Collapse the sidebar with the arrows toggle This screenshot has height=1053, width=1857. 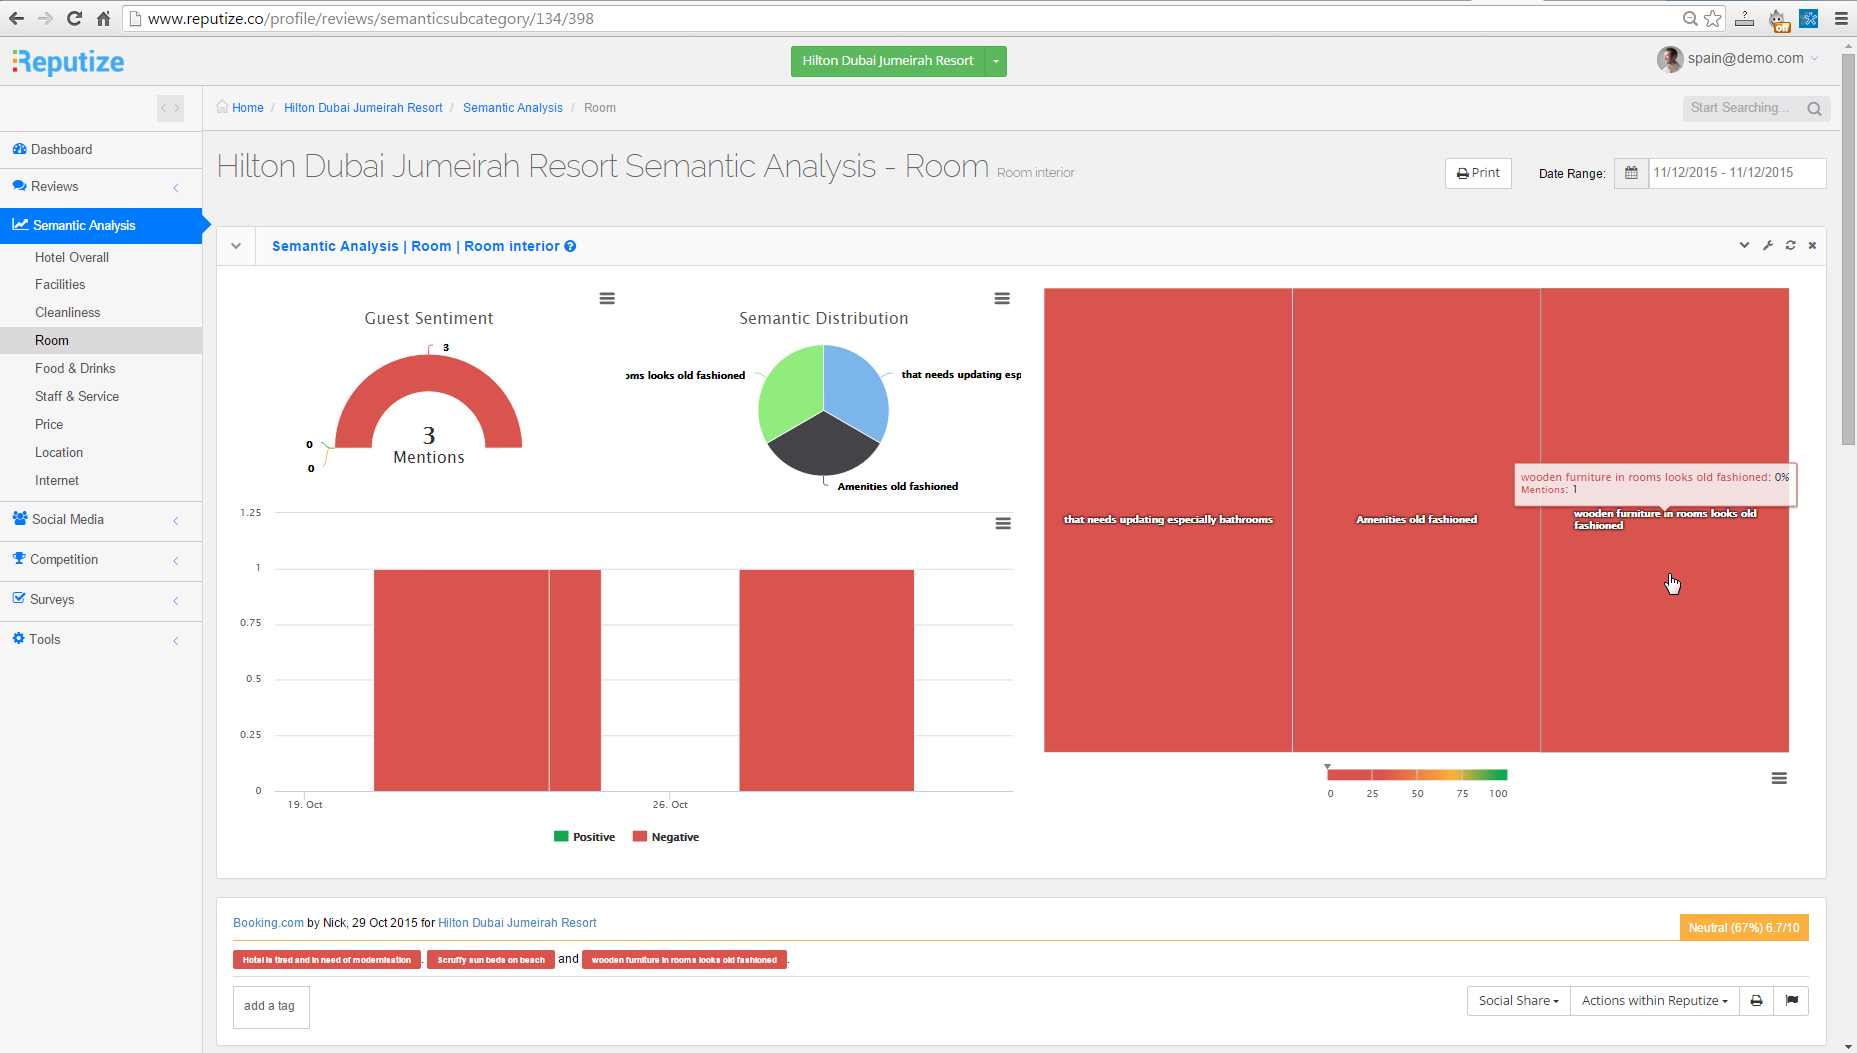click(171, 108)
